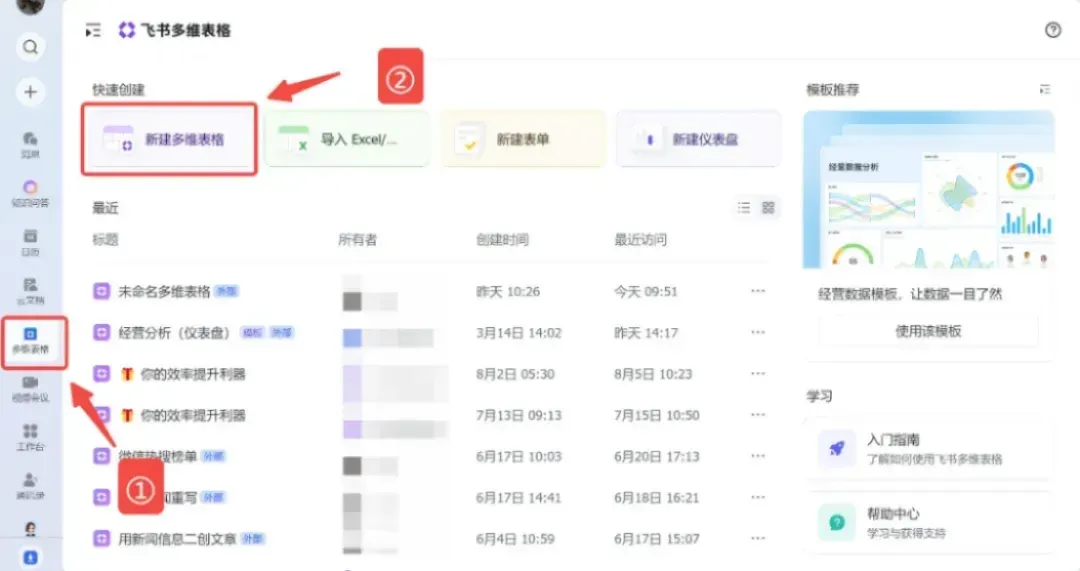Click 新建表单 quick create card
This screenshot has height=571, width=1080.
tap(523, 139)
